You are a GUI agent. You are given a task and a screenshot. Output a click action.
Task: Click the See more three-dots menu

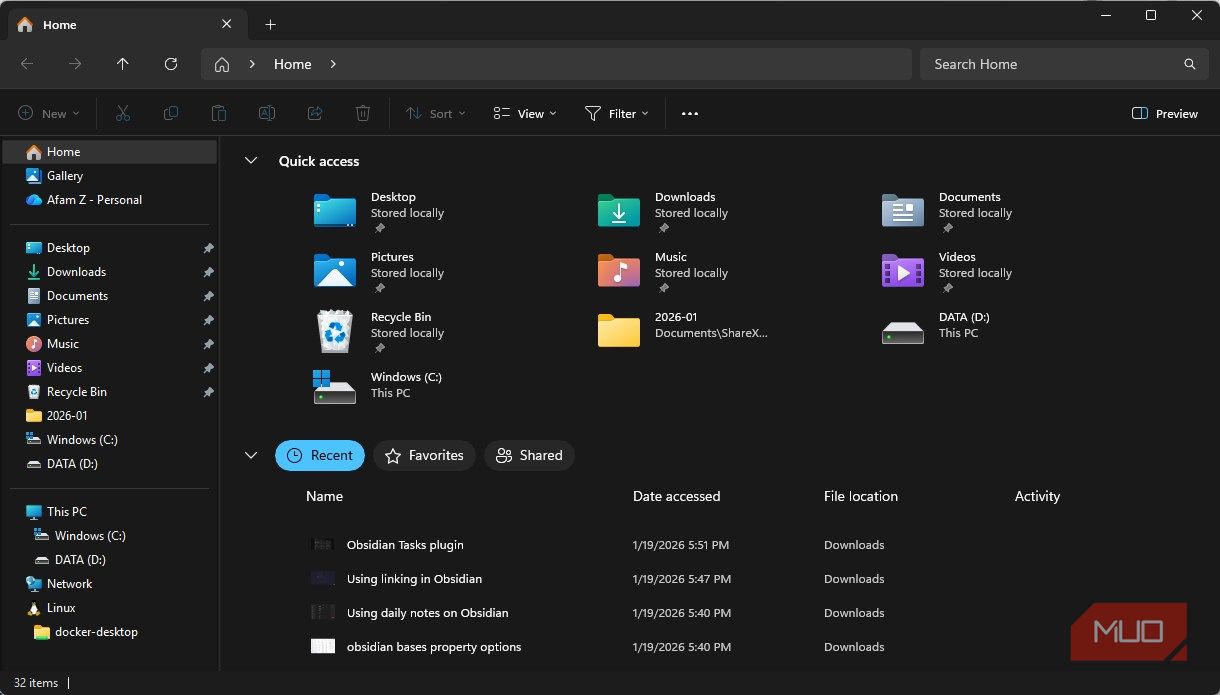click(689, 114)
